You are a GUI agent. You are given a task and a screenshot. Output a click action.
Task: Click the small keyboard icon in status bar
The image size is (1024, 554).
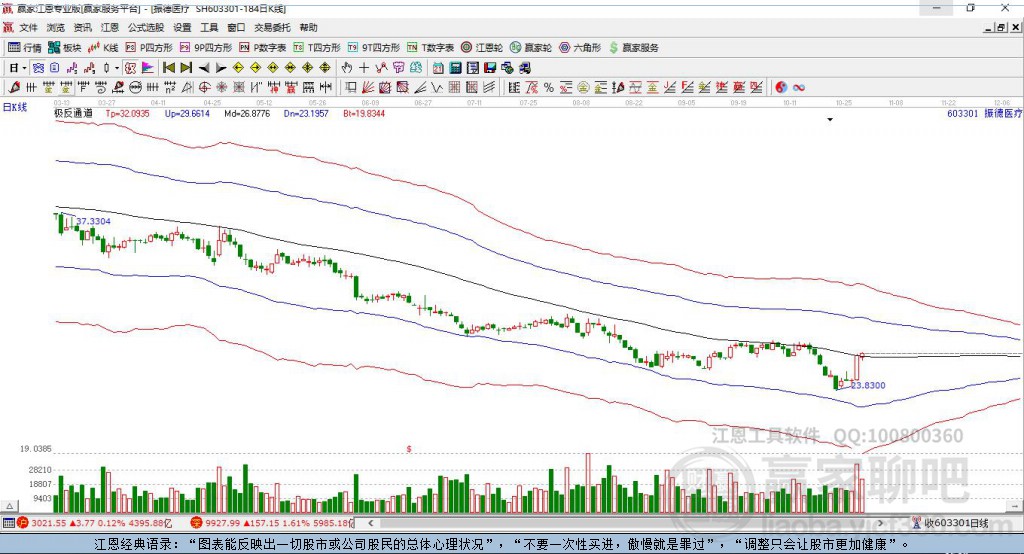[x=8, y=523]
